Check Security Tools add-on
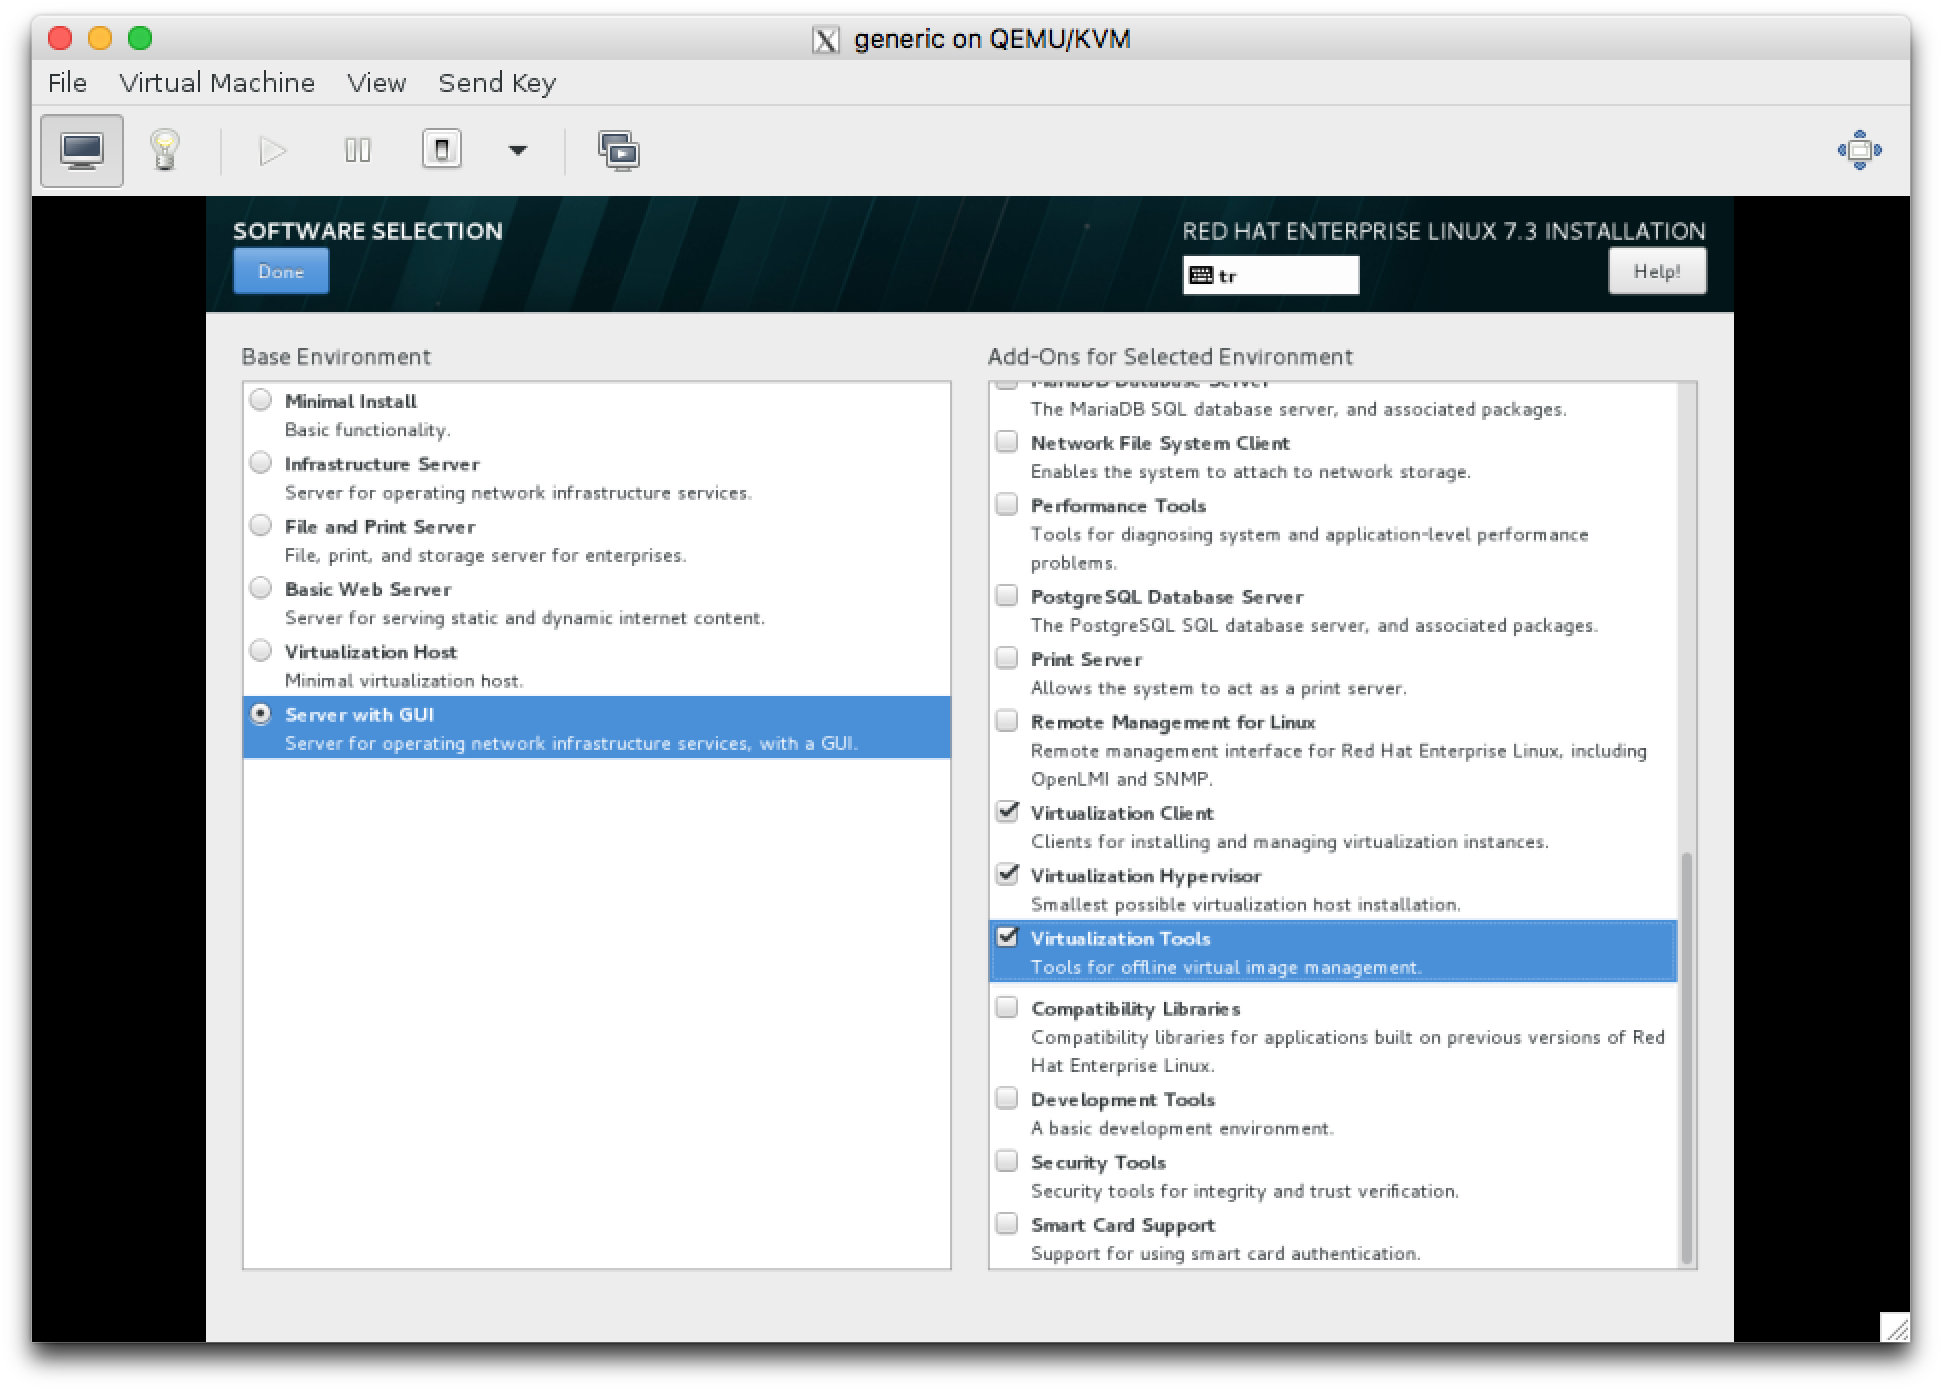The image size is (1942, 1390). coord(1007,1162)
